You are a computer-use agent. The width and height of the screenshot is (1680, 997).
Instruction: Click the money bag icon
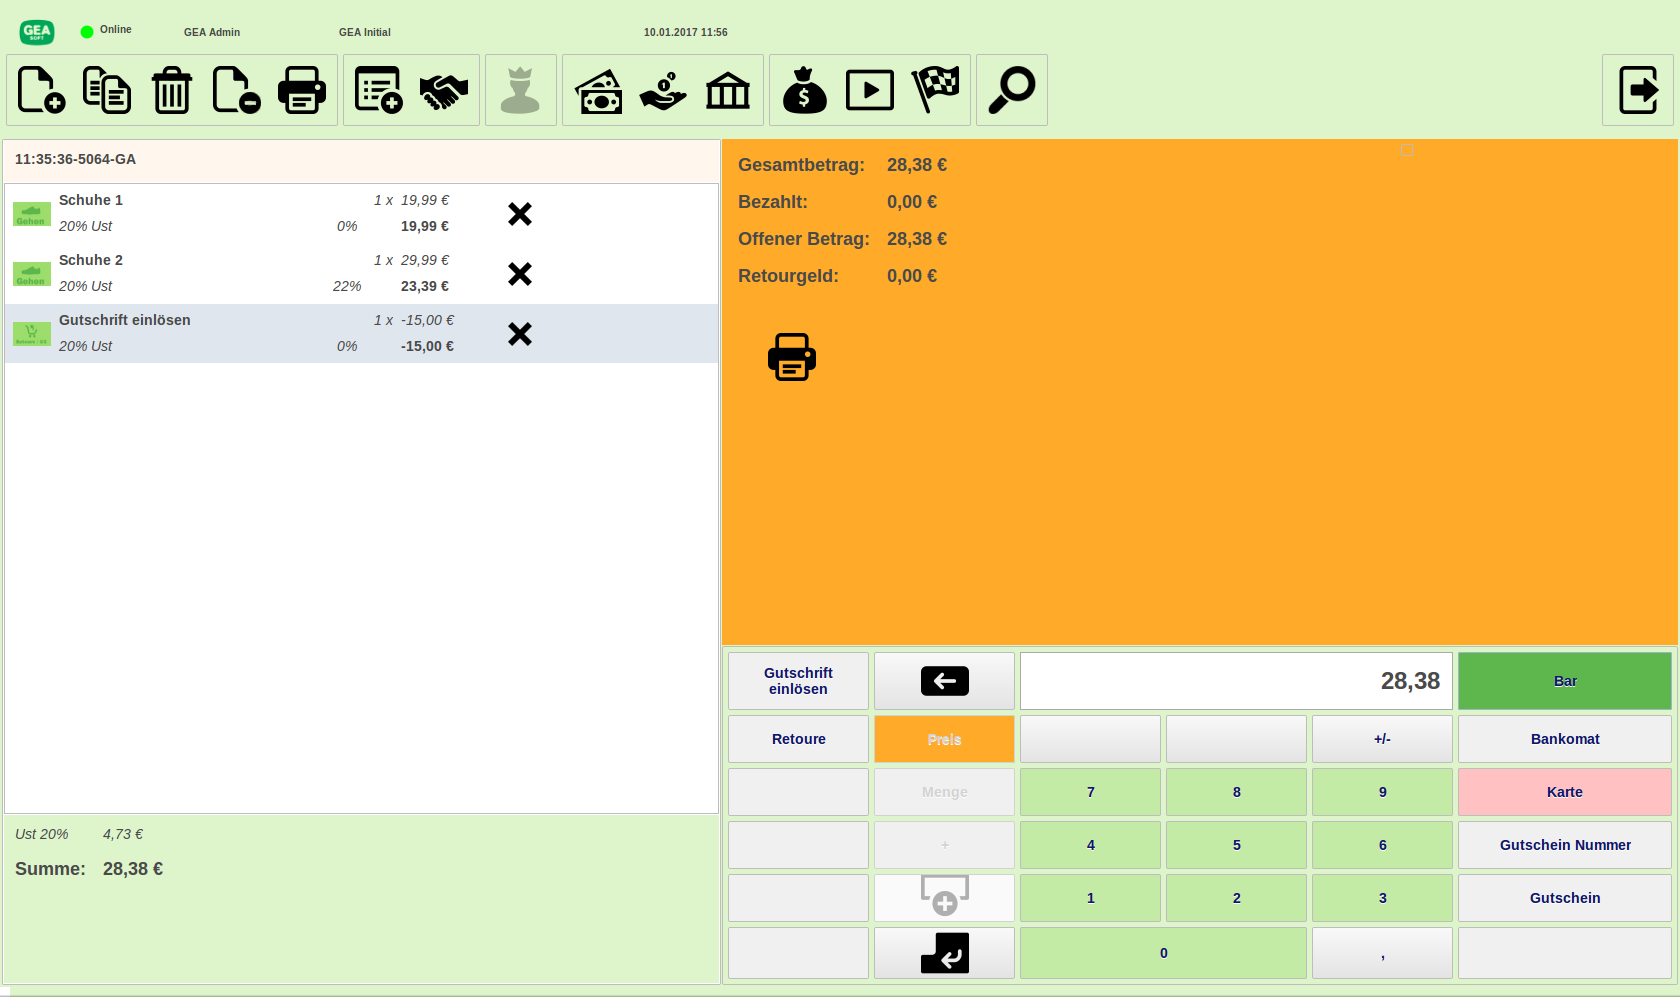click(x=804, y=90)
